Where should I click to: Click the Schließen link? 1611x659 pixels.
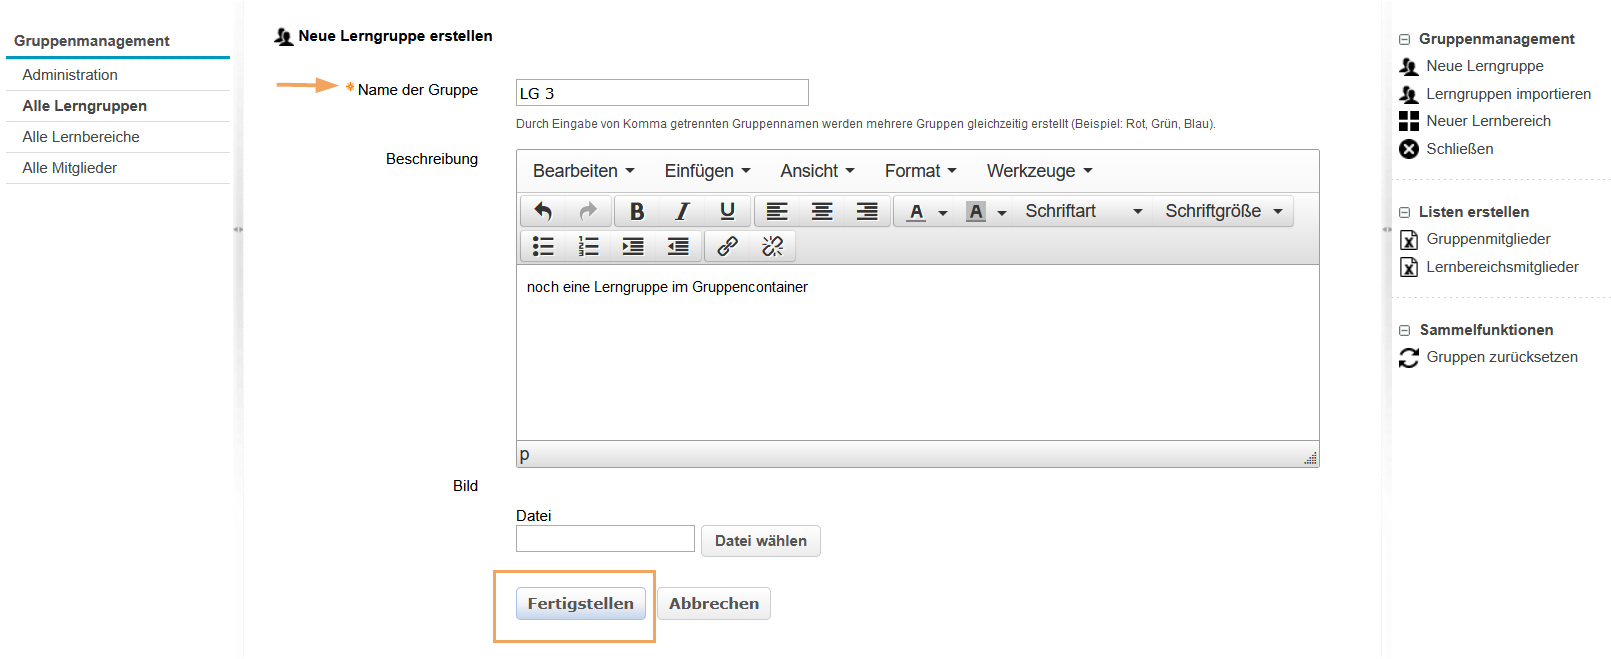1460,149
